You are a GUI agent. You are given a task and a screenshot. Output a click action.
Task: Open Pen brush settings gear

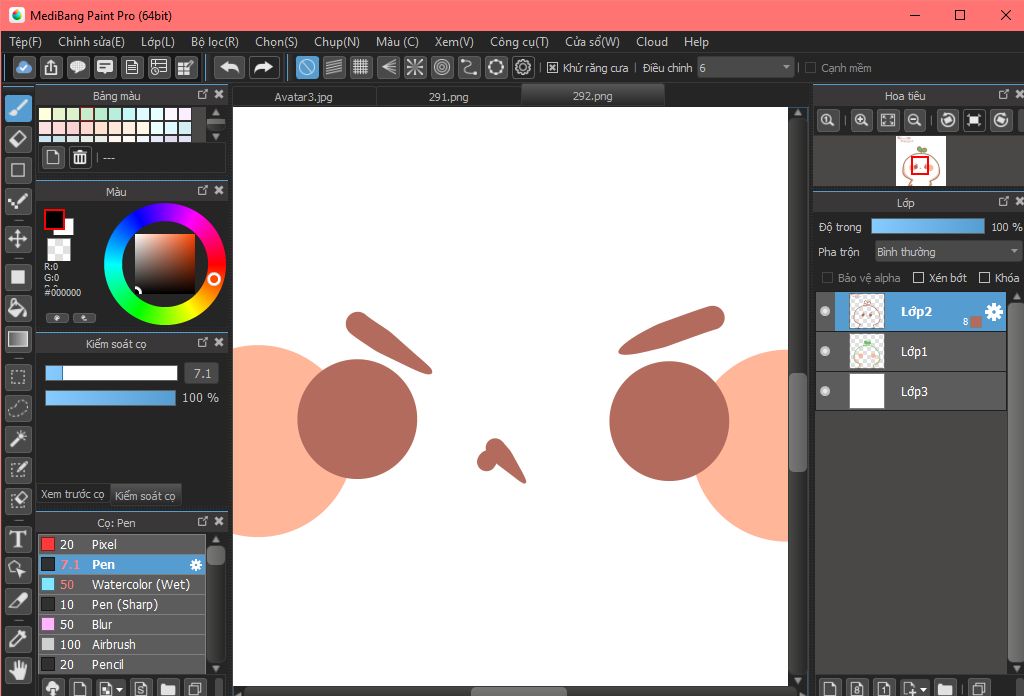point(196,565)
